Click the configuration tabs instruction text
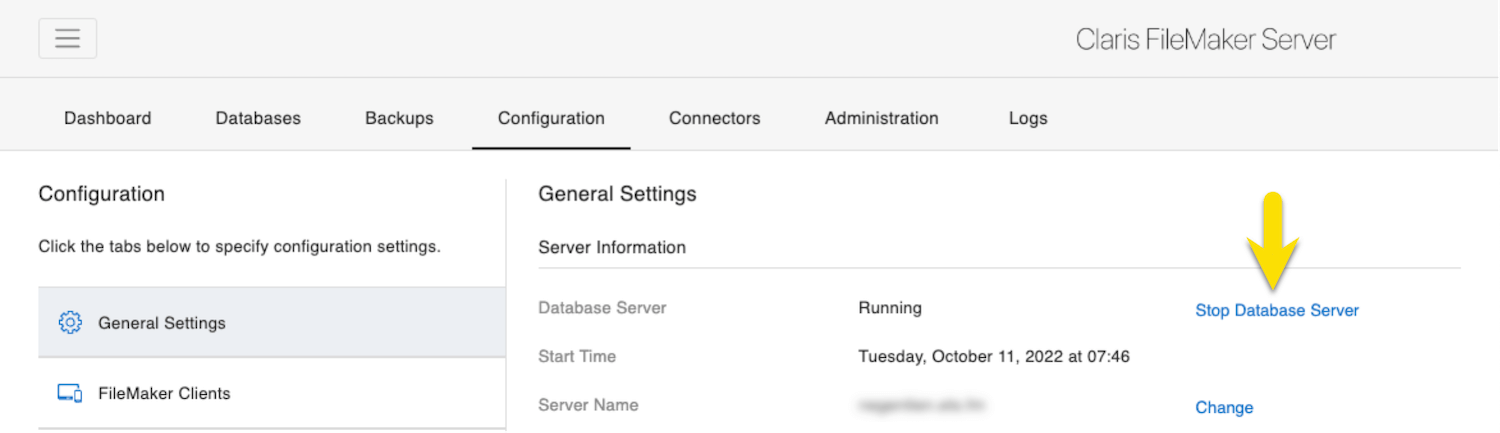The image size is (1500, 433). [239, 246]
